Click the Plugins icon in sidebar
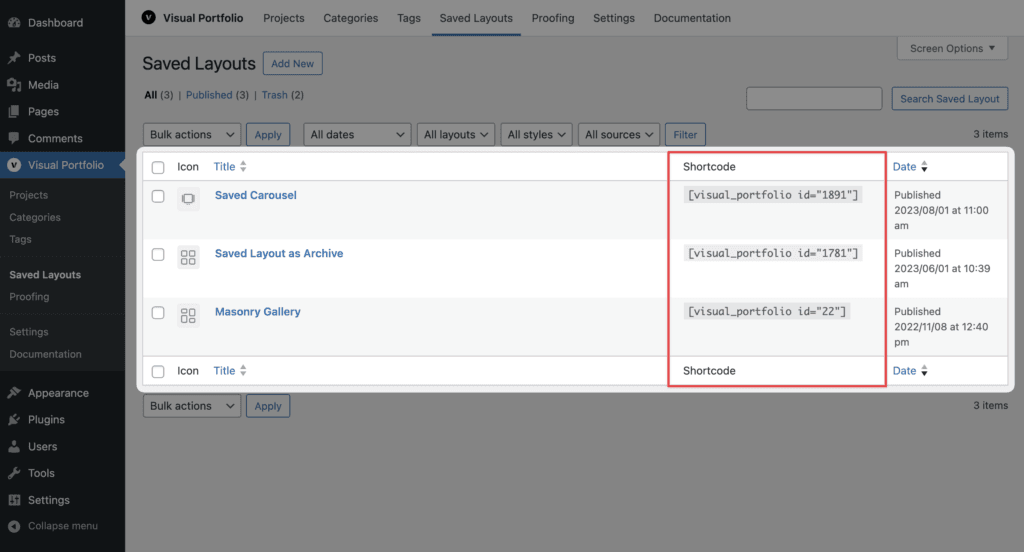The height and width of the screenshot is (552, 1024). [14, 419]
